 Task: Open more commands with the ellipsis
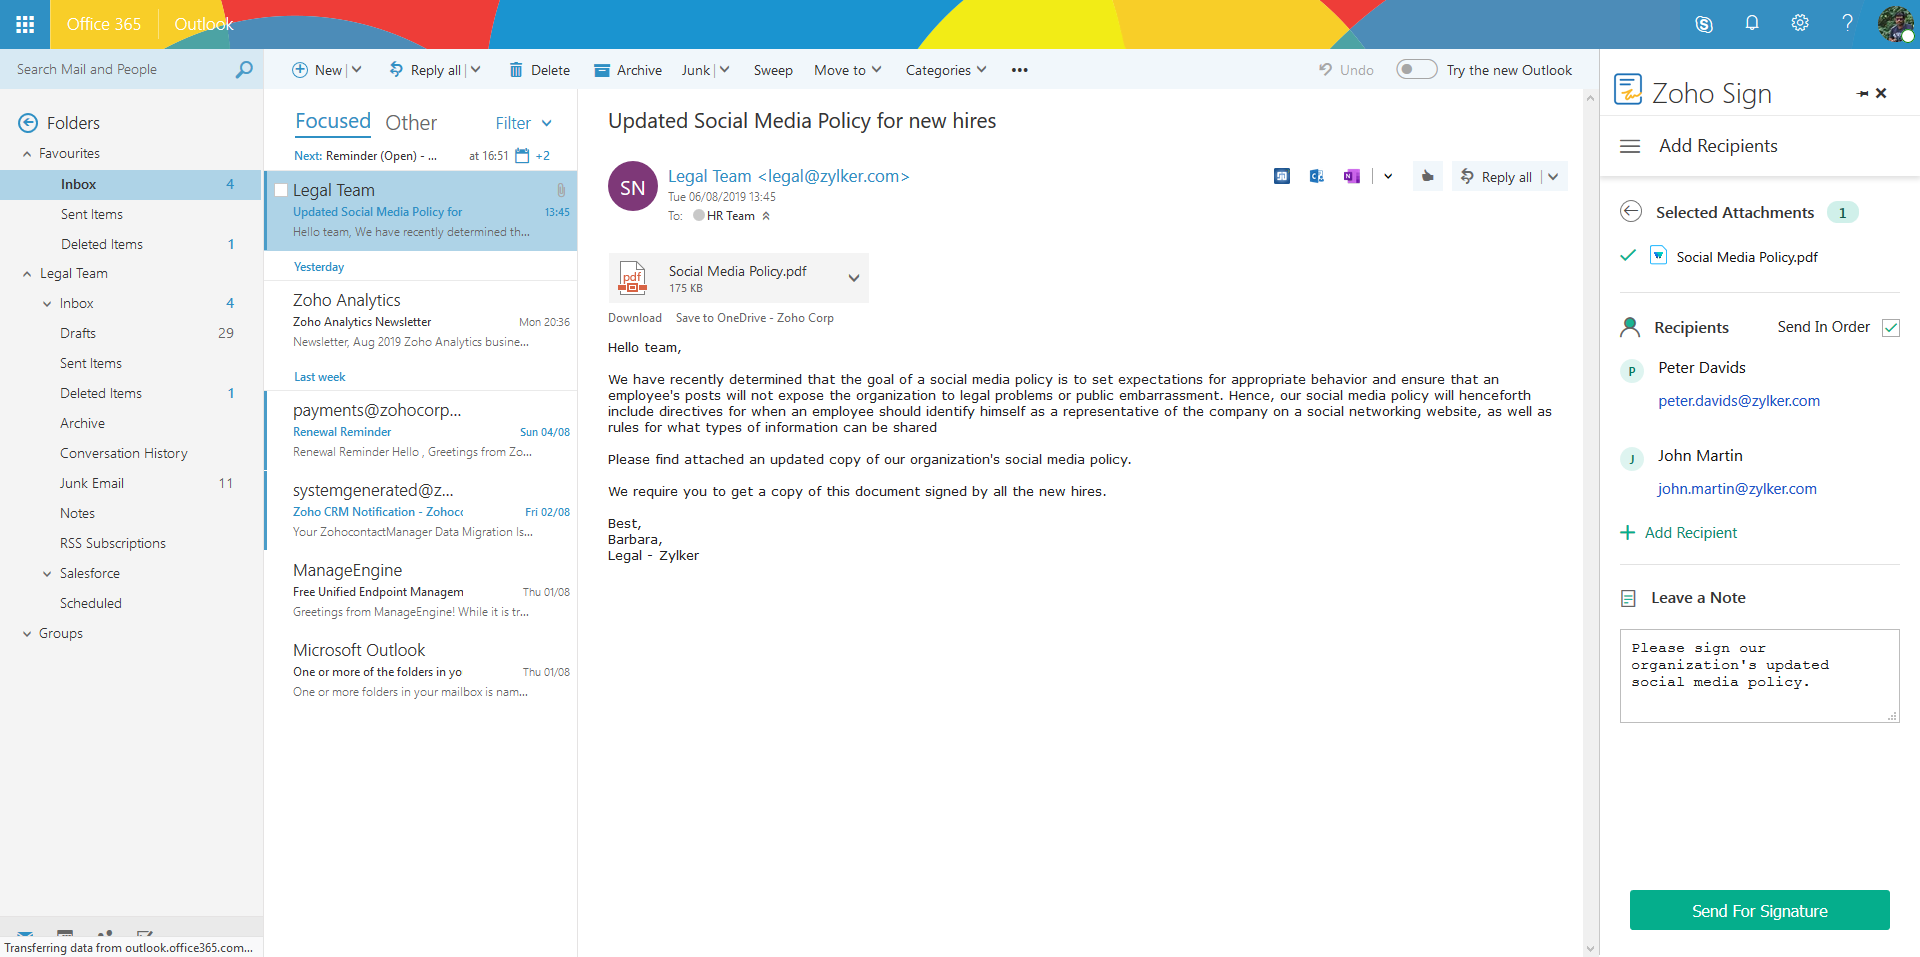pos(1020,70)
